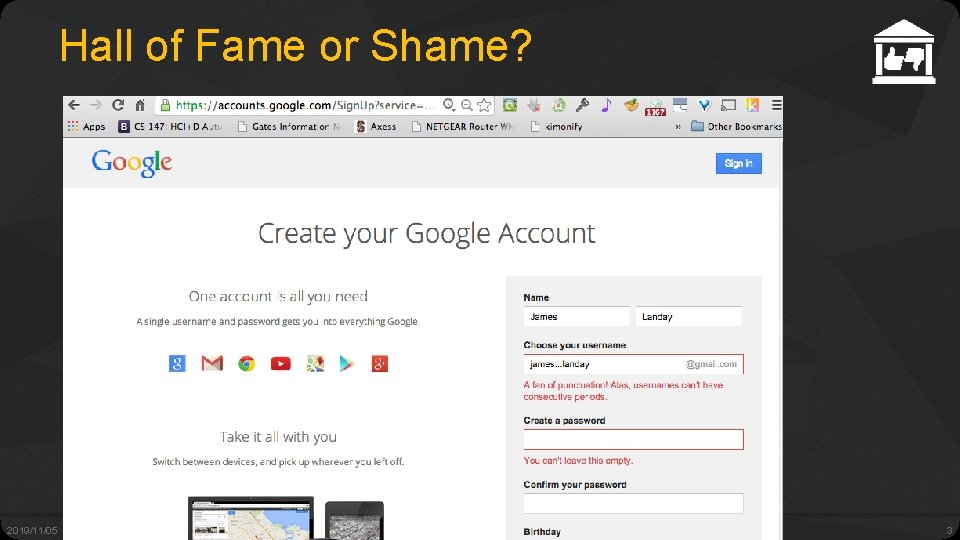Click the colorful K extension icon
960x540 pixels.
click(x=752, y=105)
